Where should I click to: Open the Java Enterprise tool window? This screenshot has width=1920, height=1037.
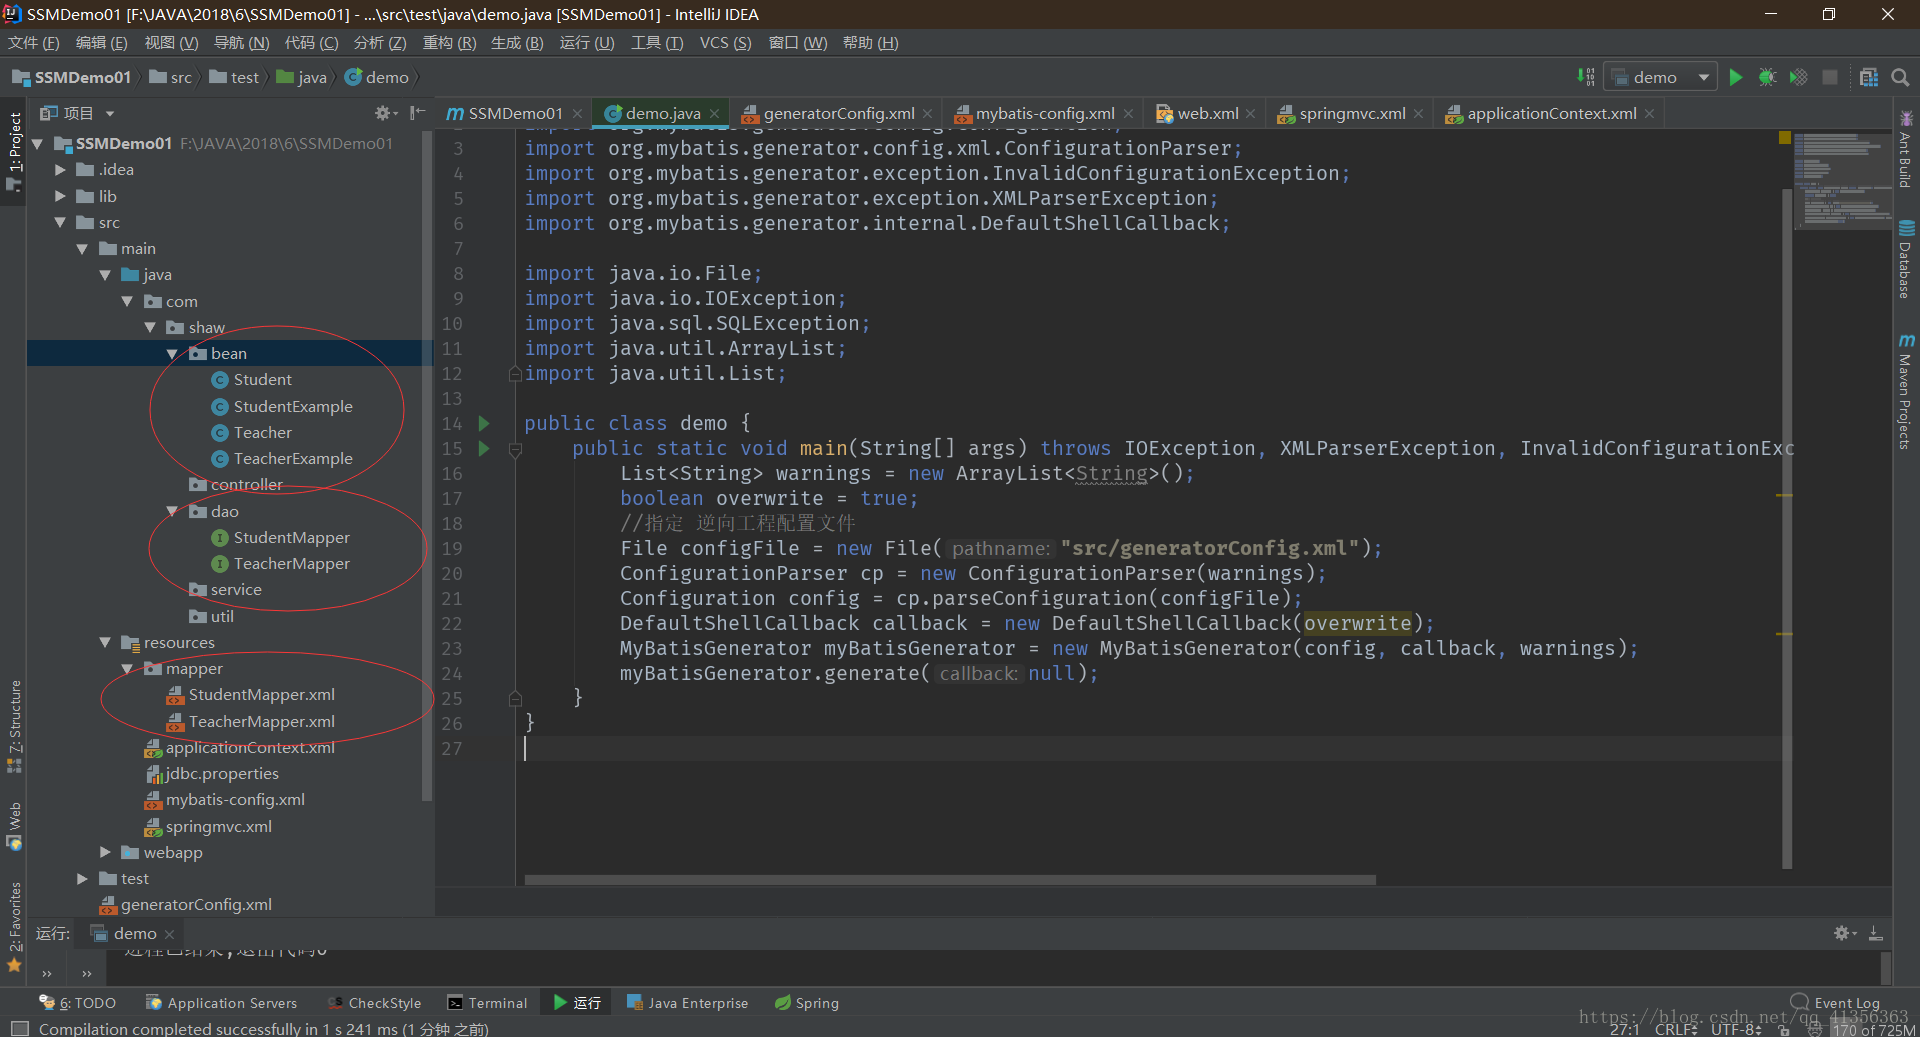coord(687,1003)
